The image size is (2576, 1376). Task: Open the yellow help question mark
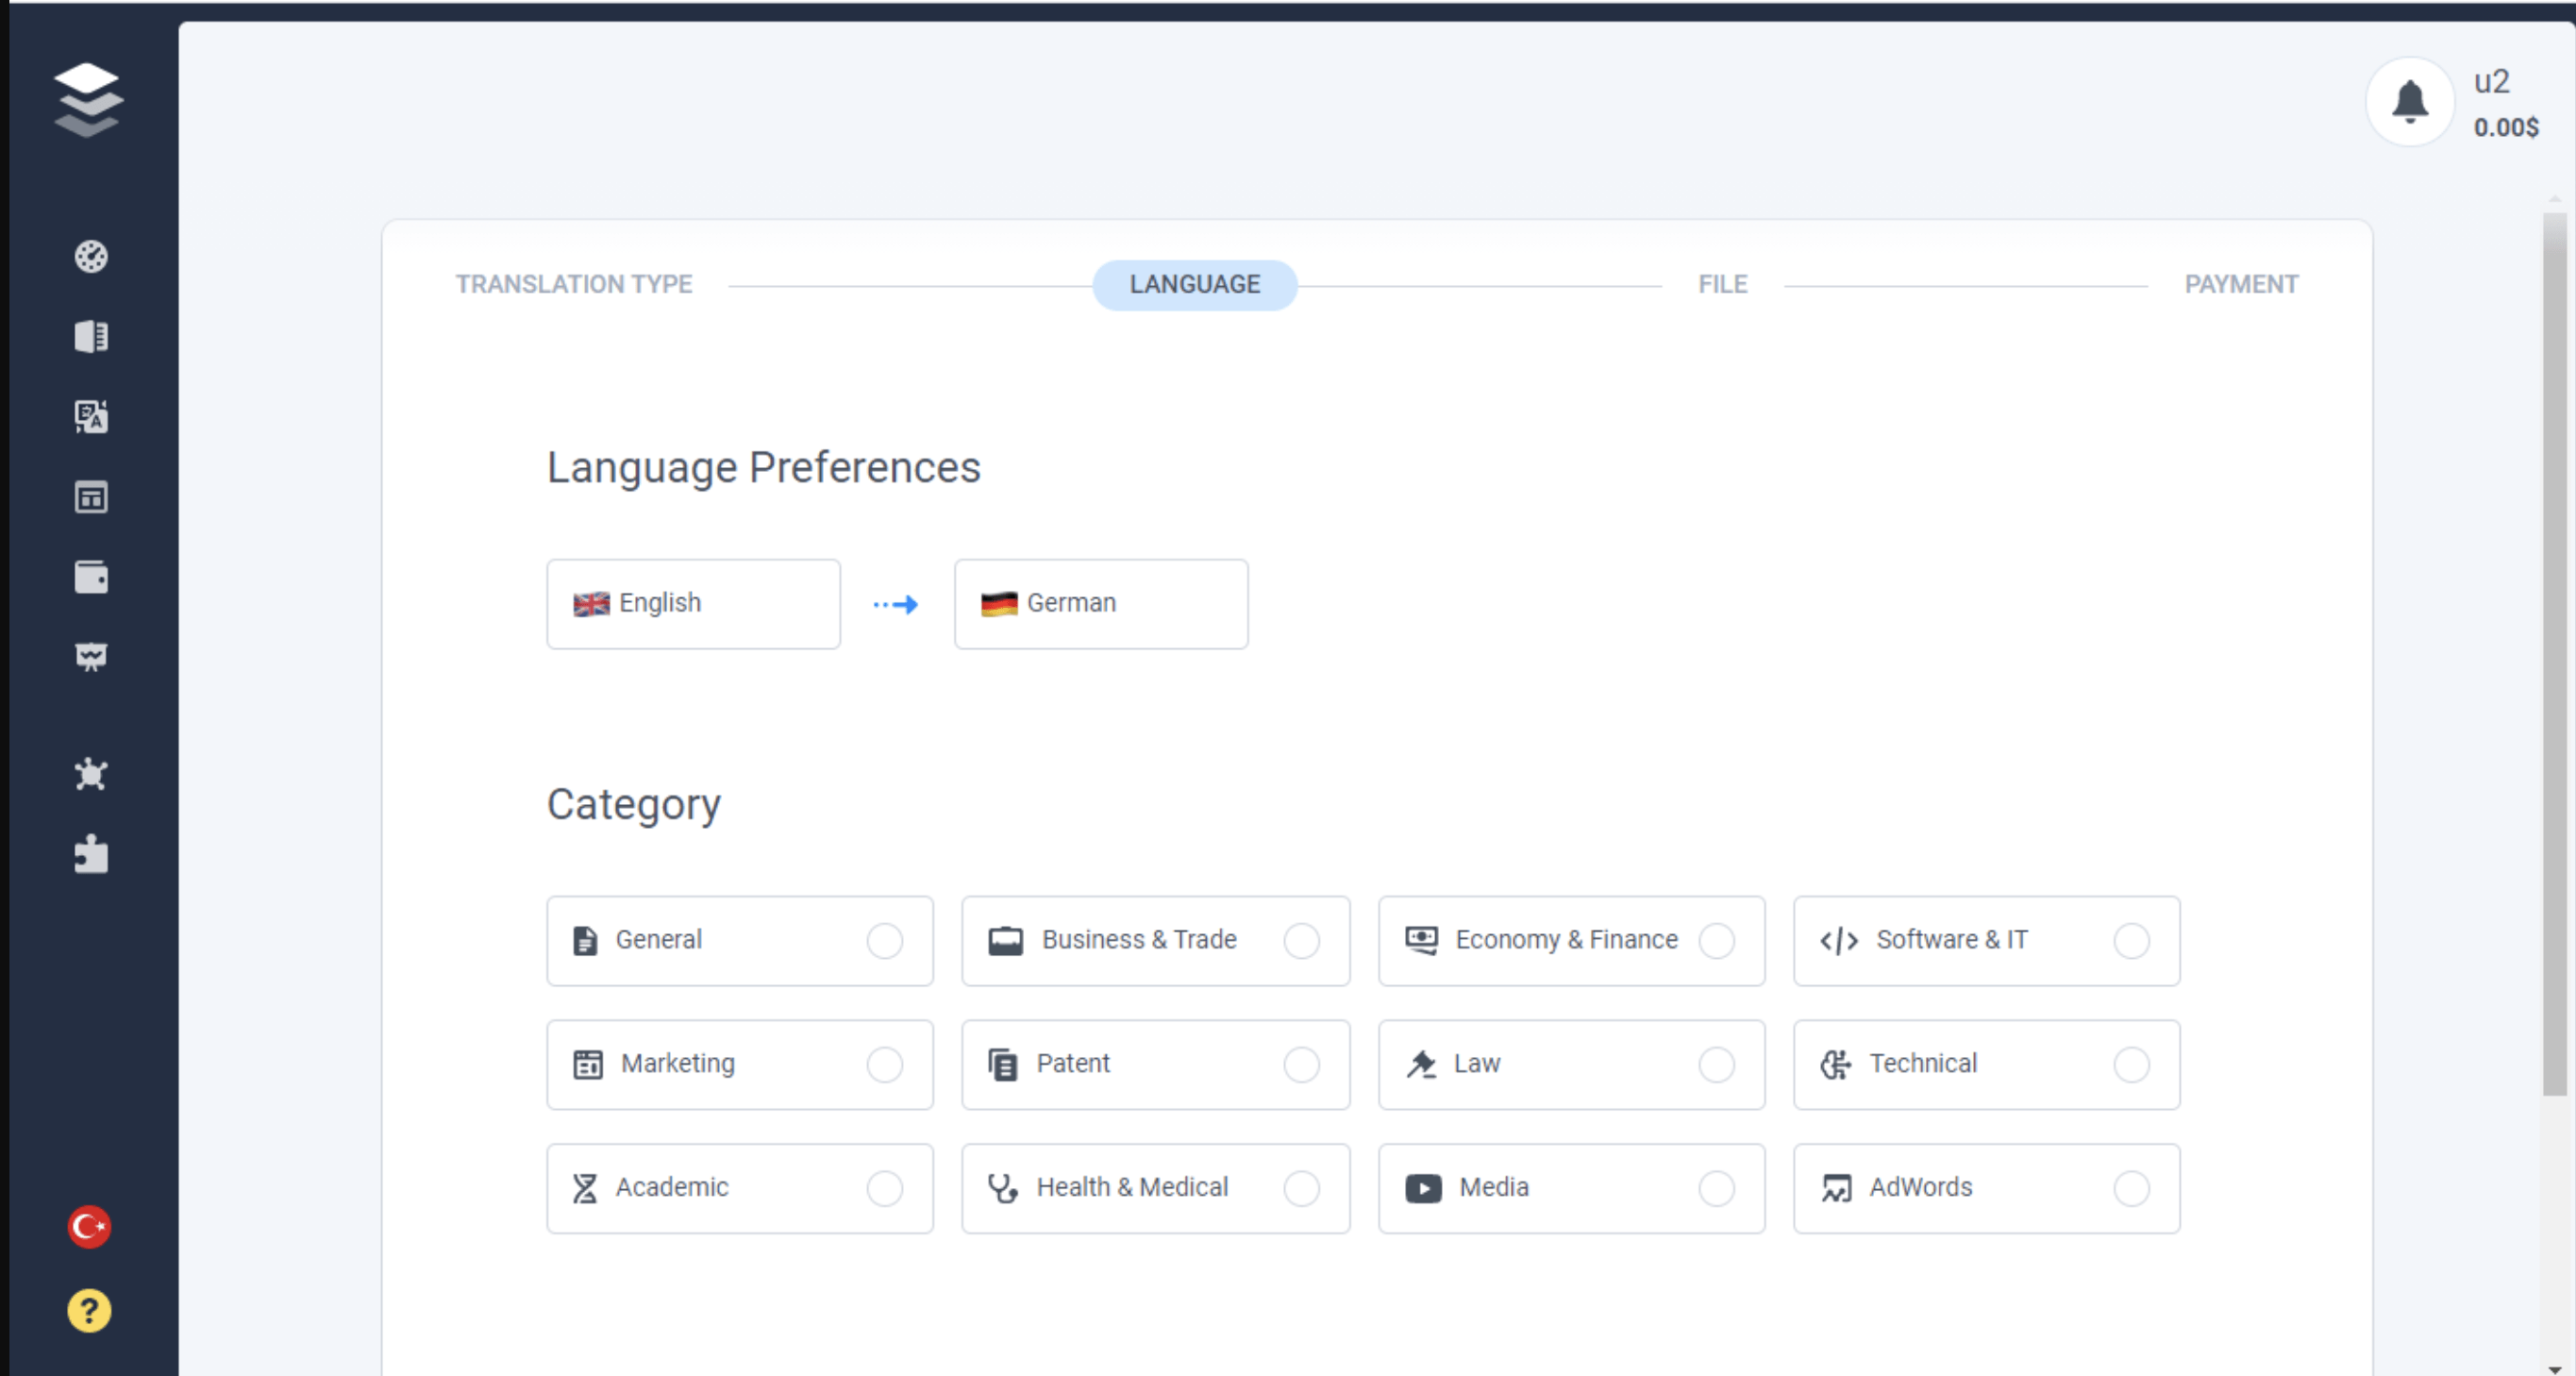[x=89, y=1310]
